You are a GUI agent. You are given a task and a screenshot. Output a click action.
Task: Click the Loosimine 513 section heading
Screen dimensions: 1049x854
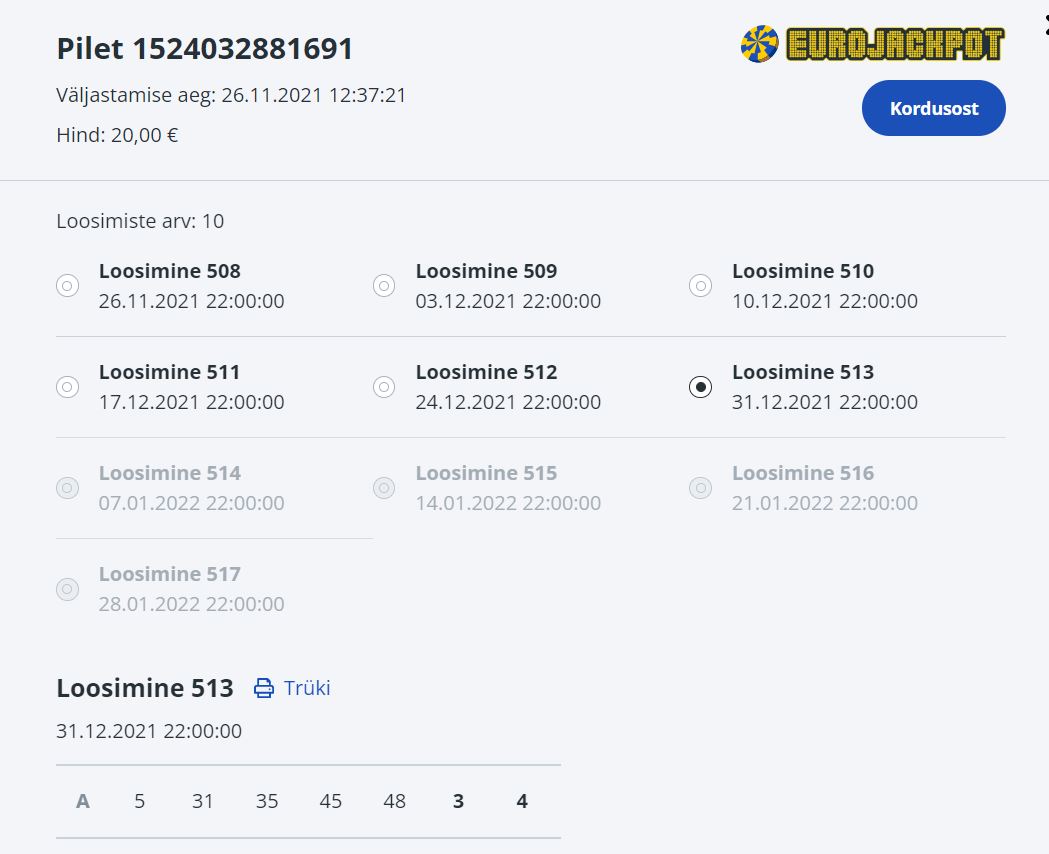point(145,688)
